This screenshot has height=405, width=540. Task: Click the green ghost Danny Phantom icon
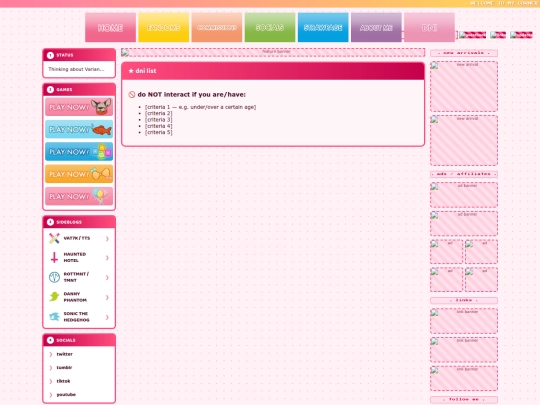(x=54, y=297)
